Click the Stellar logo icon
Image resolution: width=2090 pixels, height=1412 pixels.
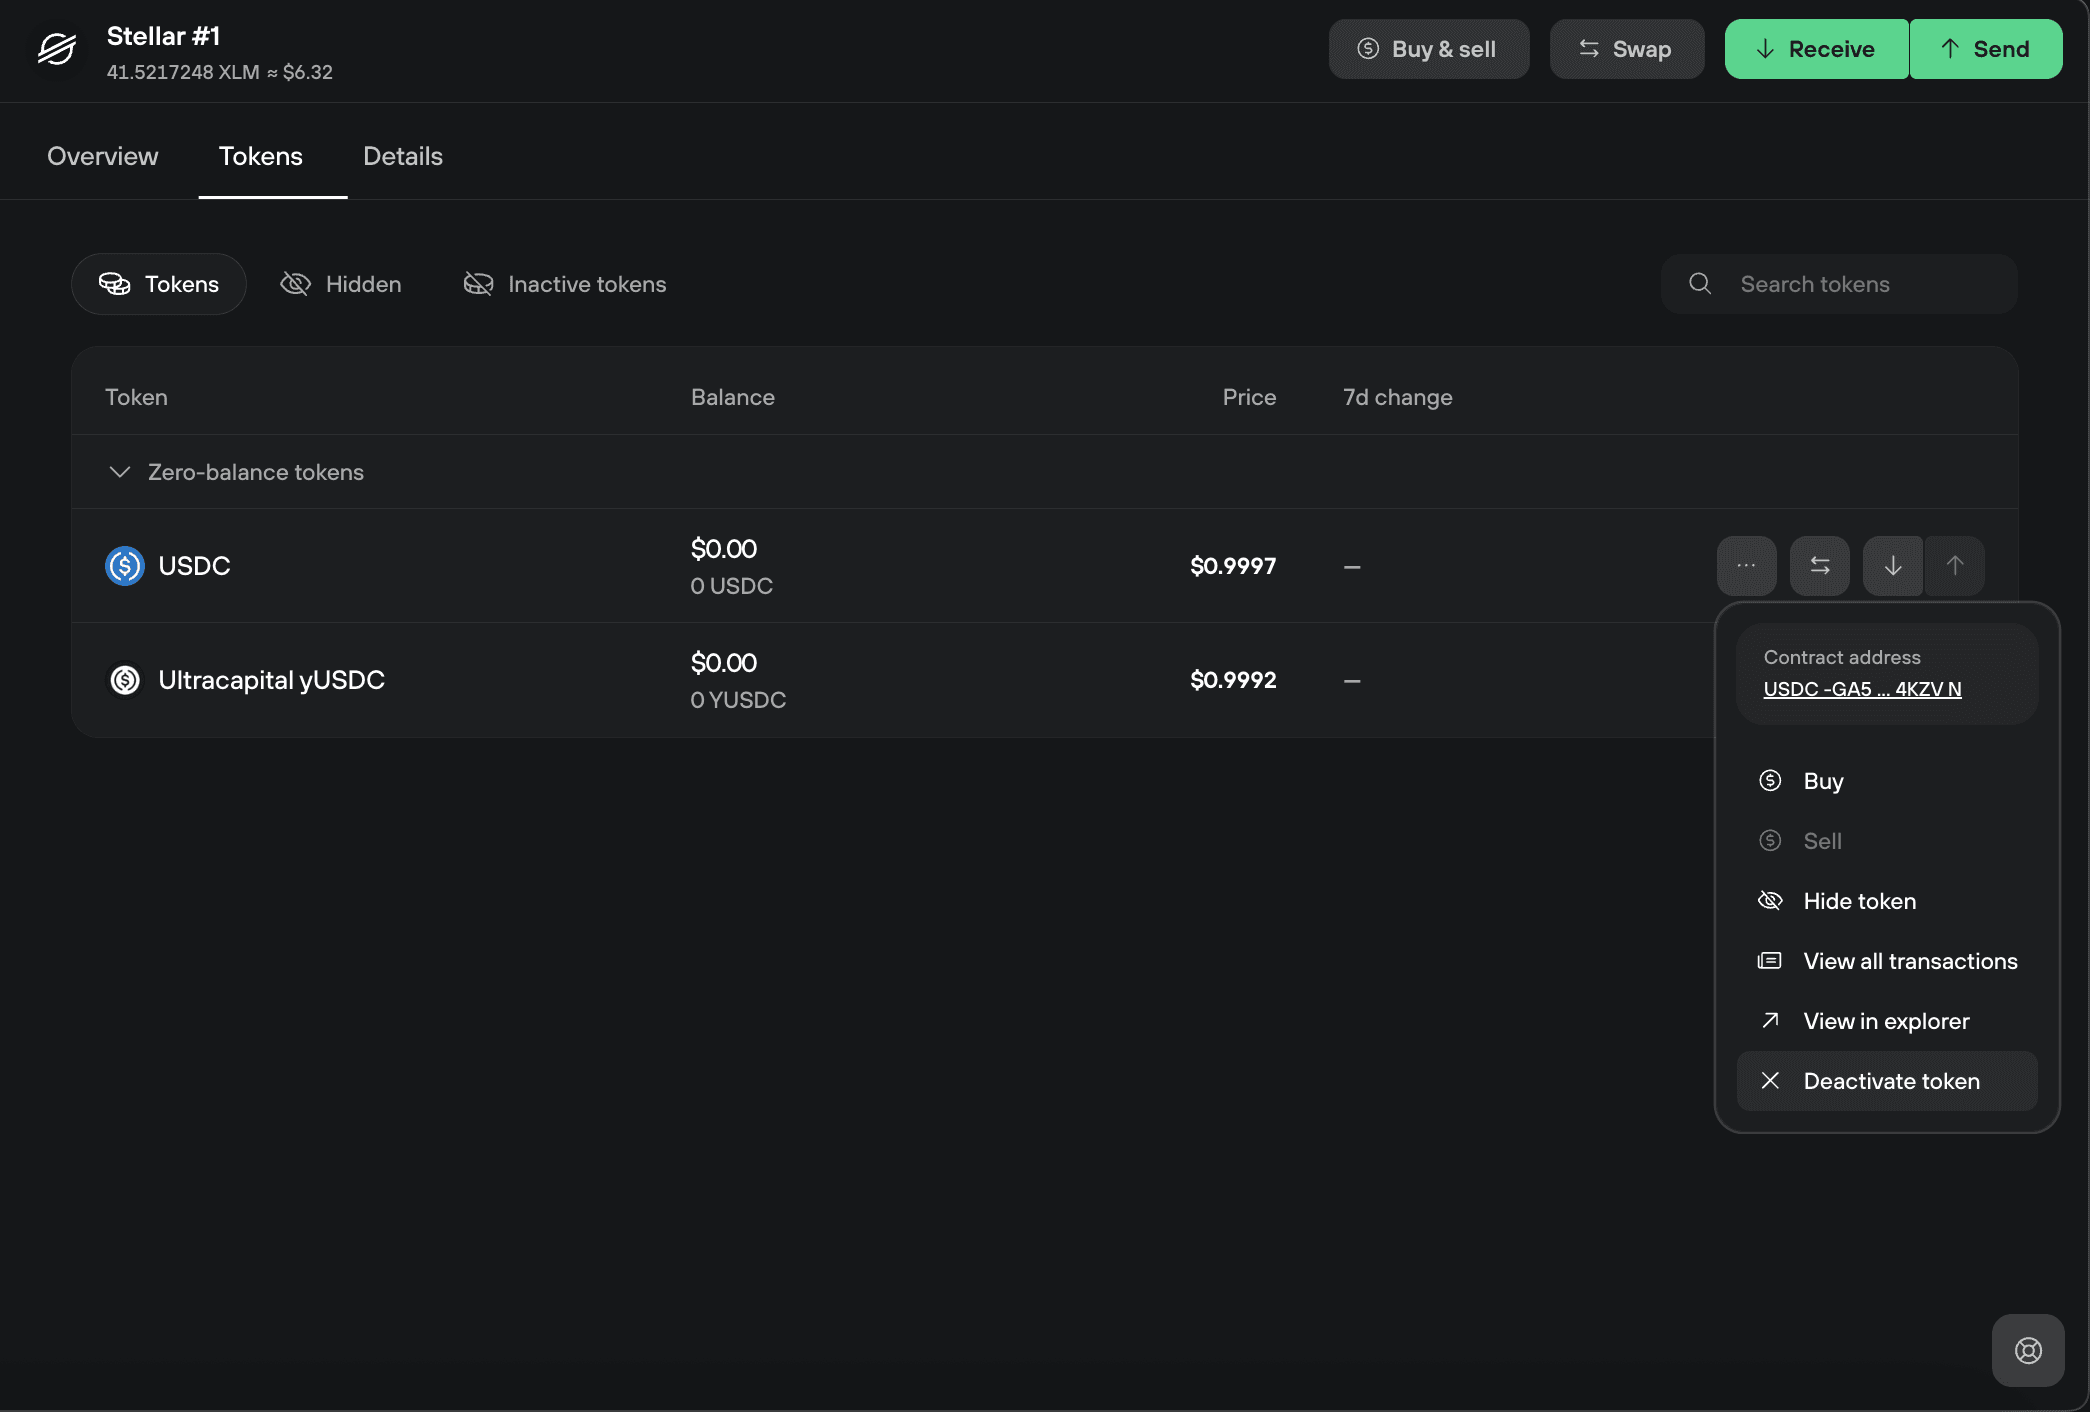coord(57,49)
